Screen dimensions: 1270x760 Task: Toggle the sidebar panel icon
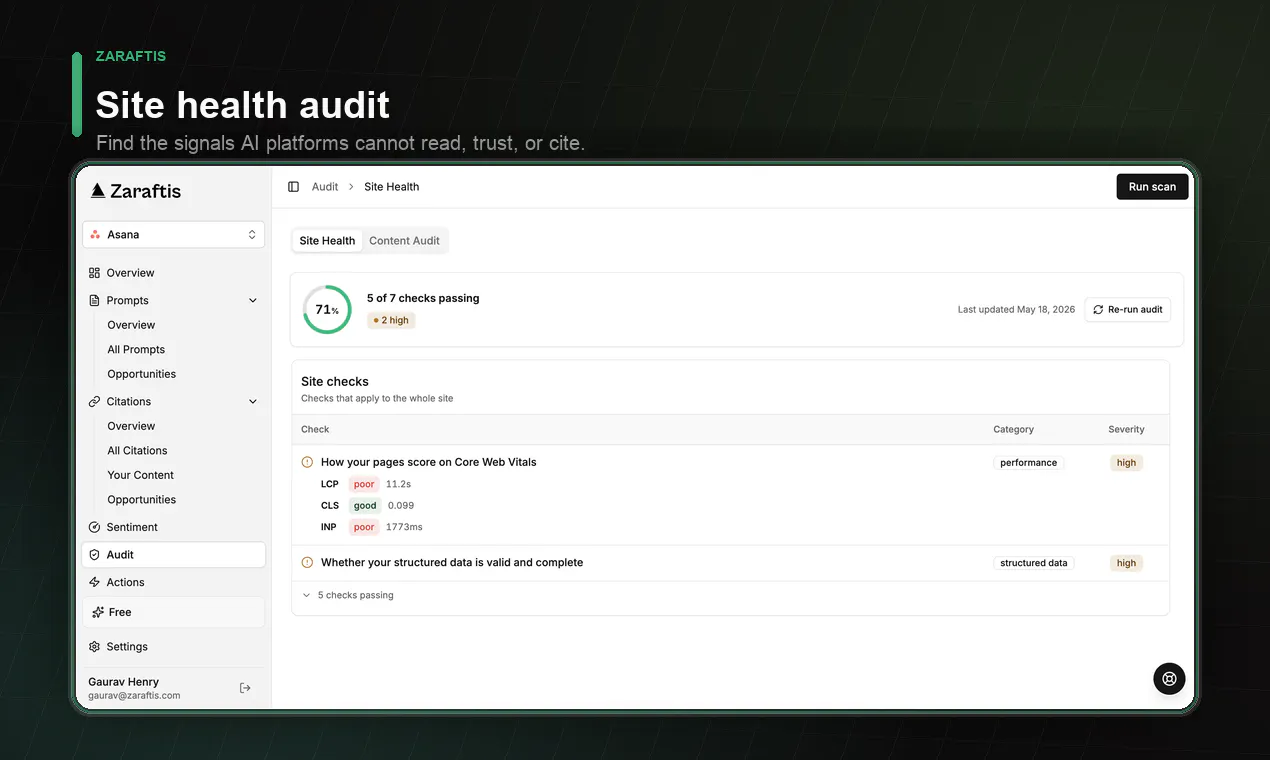point(293,187)
